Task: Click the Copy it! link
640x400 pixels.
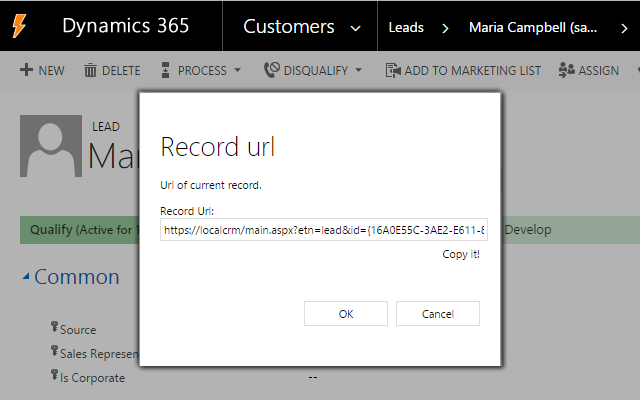Action: point(461,254)
